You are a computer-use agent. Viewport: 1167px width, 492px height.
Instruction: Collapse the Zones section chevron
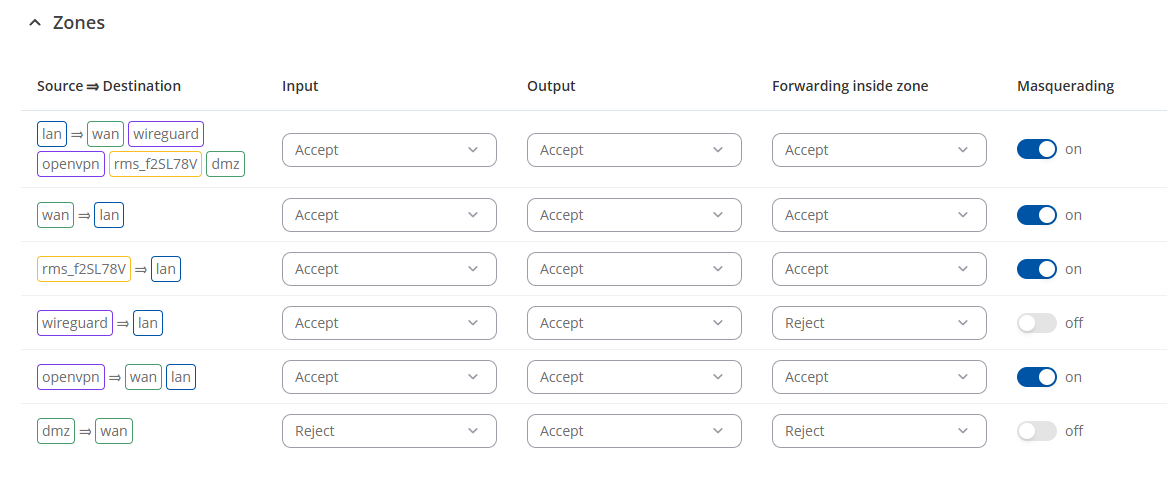tap(35, 22)
